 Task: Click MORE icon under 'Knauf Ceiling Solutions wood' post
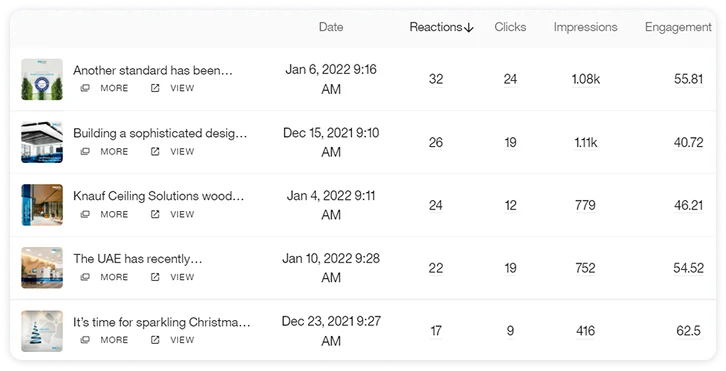(x=85, y=214)
